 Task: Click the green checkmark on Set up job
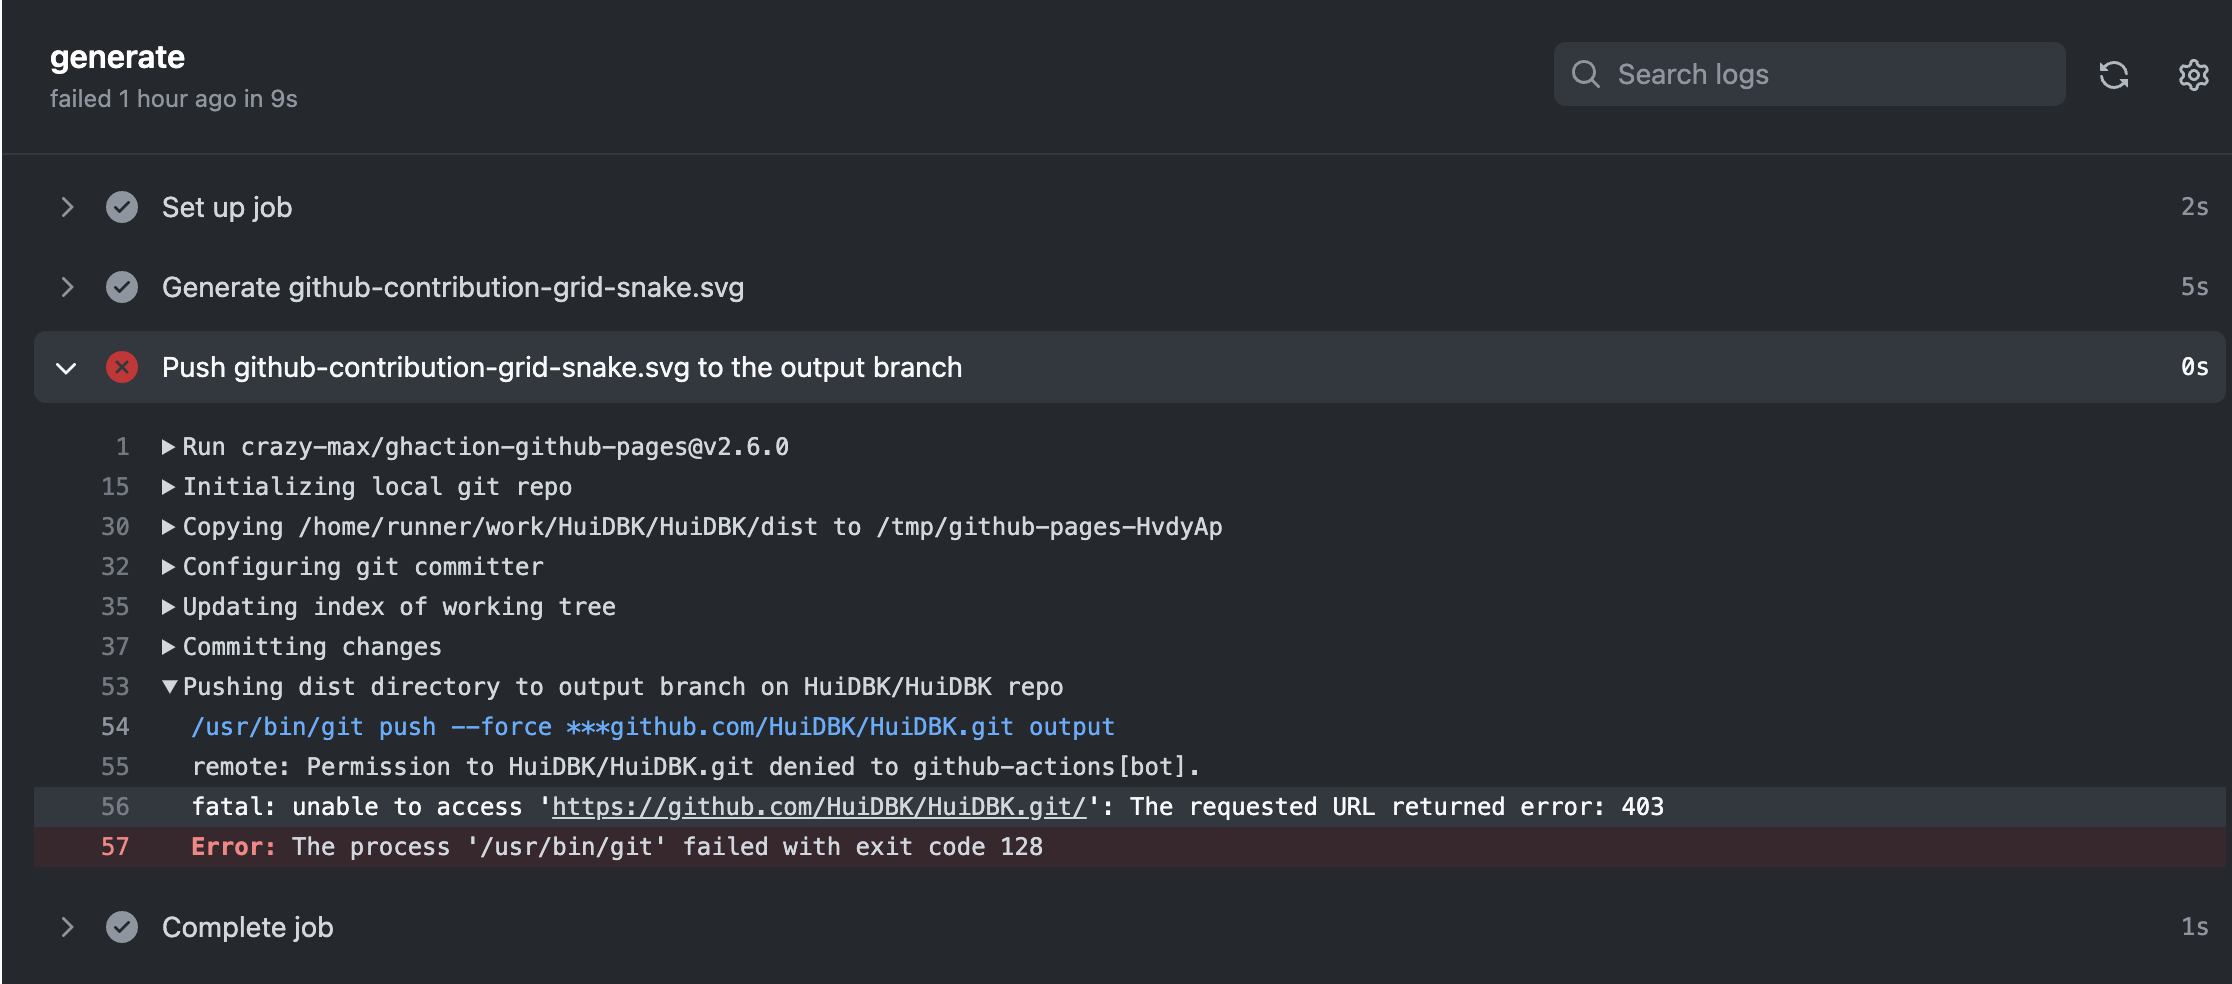coord(122,207)
